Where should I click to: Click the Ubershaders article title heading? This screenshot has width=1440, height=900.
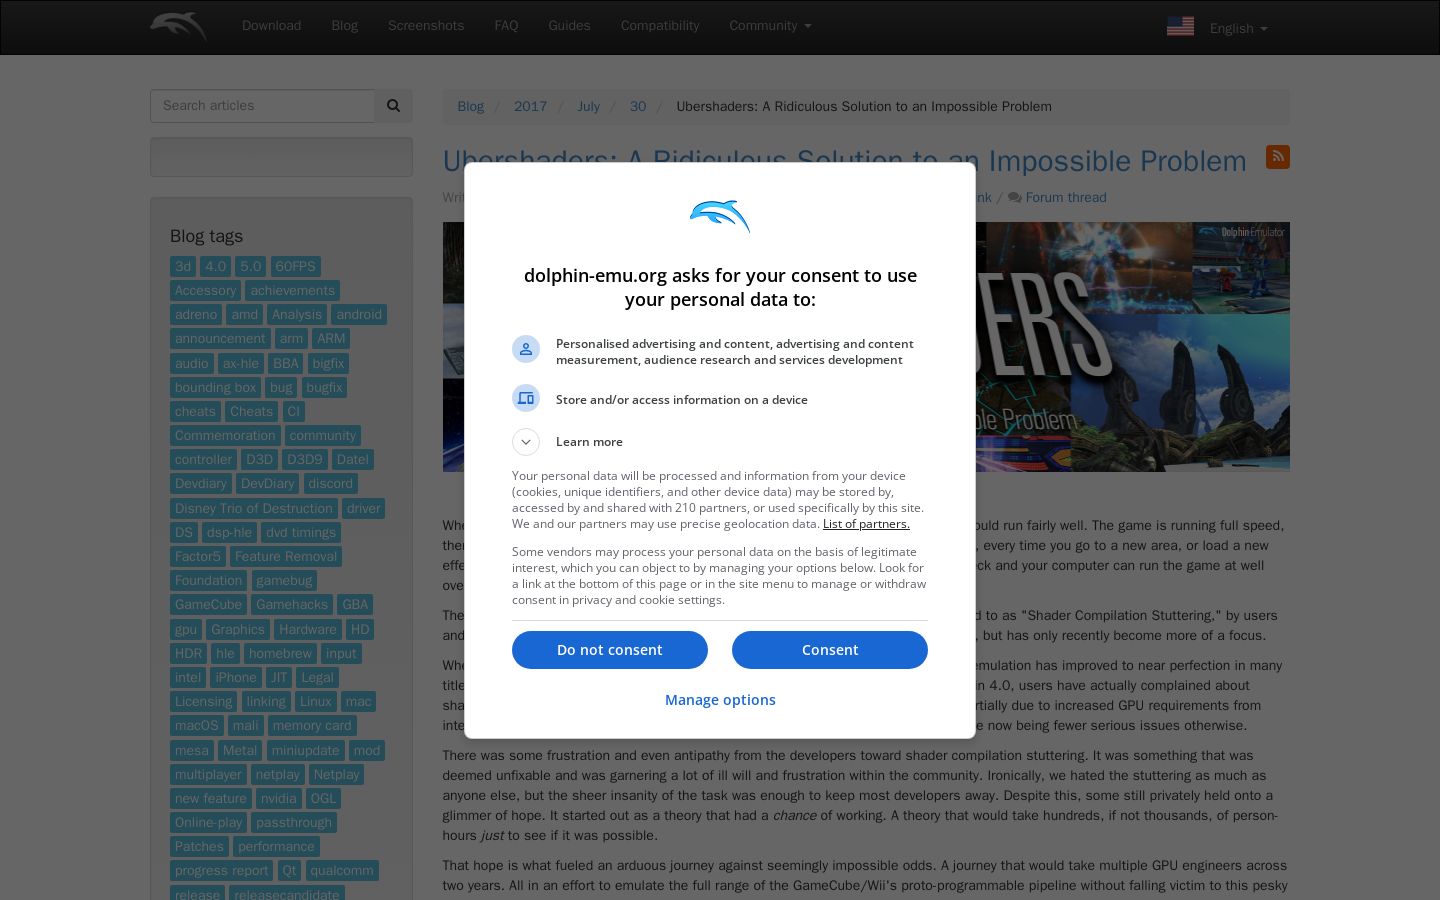pyautogui.click(x=845, y=161)
